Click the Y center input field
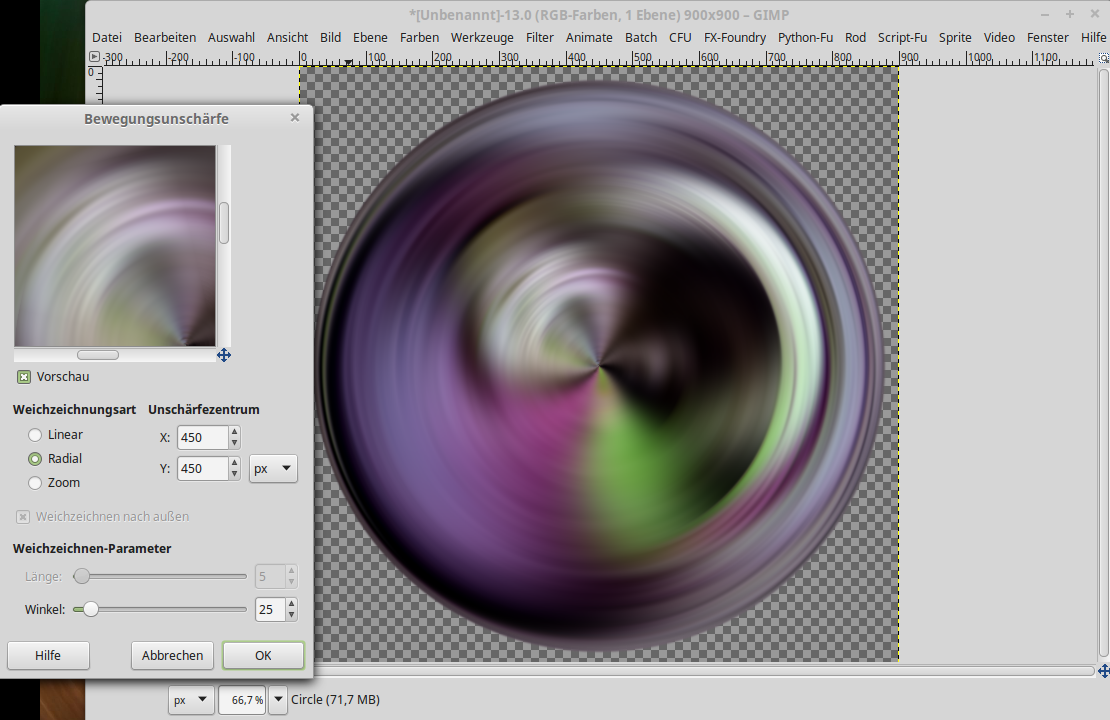The width and height of the screenshot is (1110, 720). pos(202,469)
